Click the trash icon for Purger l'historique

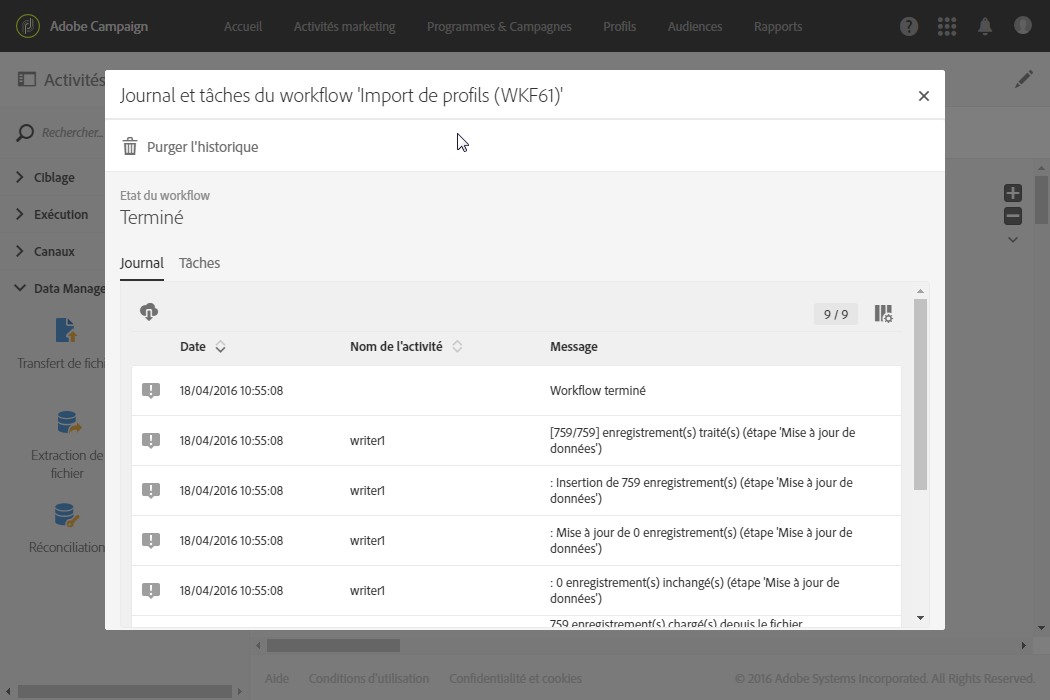[130, 146]
